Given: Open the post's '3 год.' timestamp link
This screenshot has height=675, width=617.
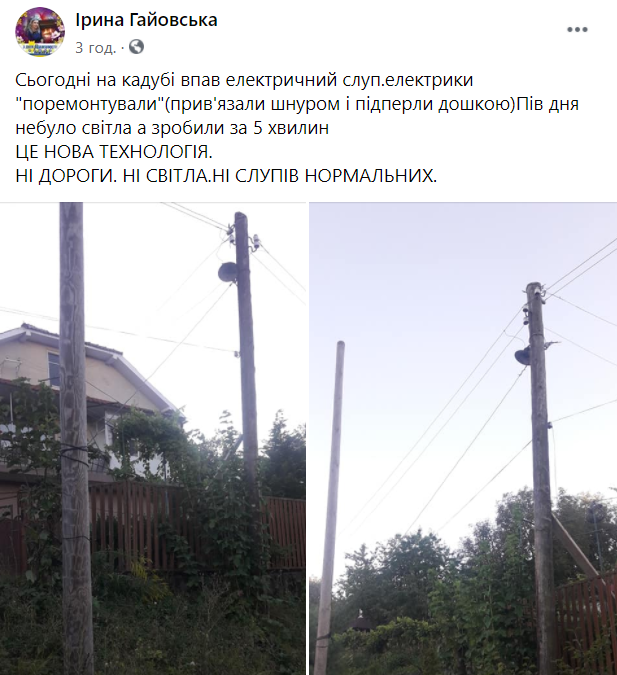Looking at the screenshot, I should pos(96,47).
